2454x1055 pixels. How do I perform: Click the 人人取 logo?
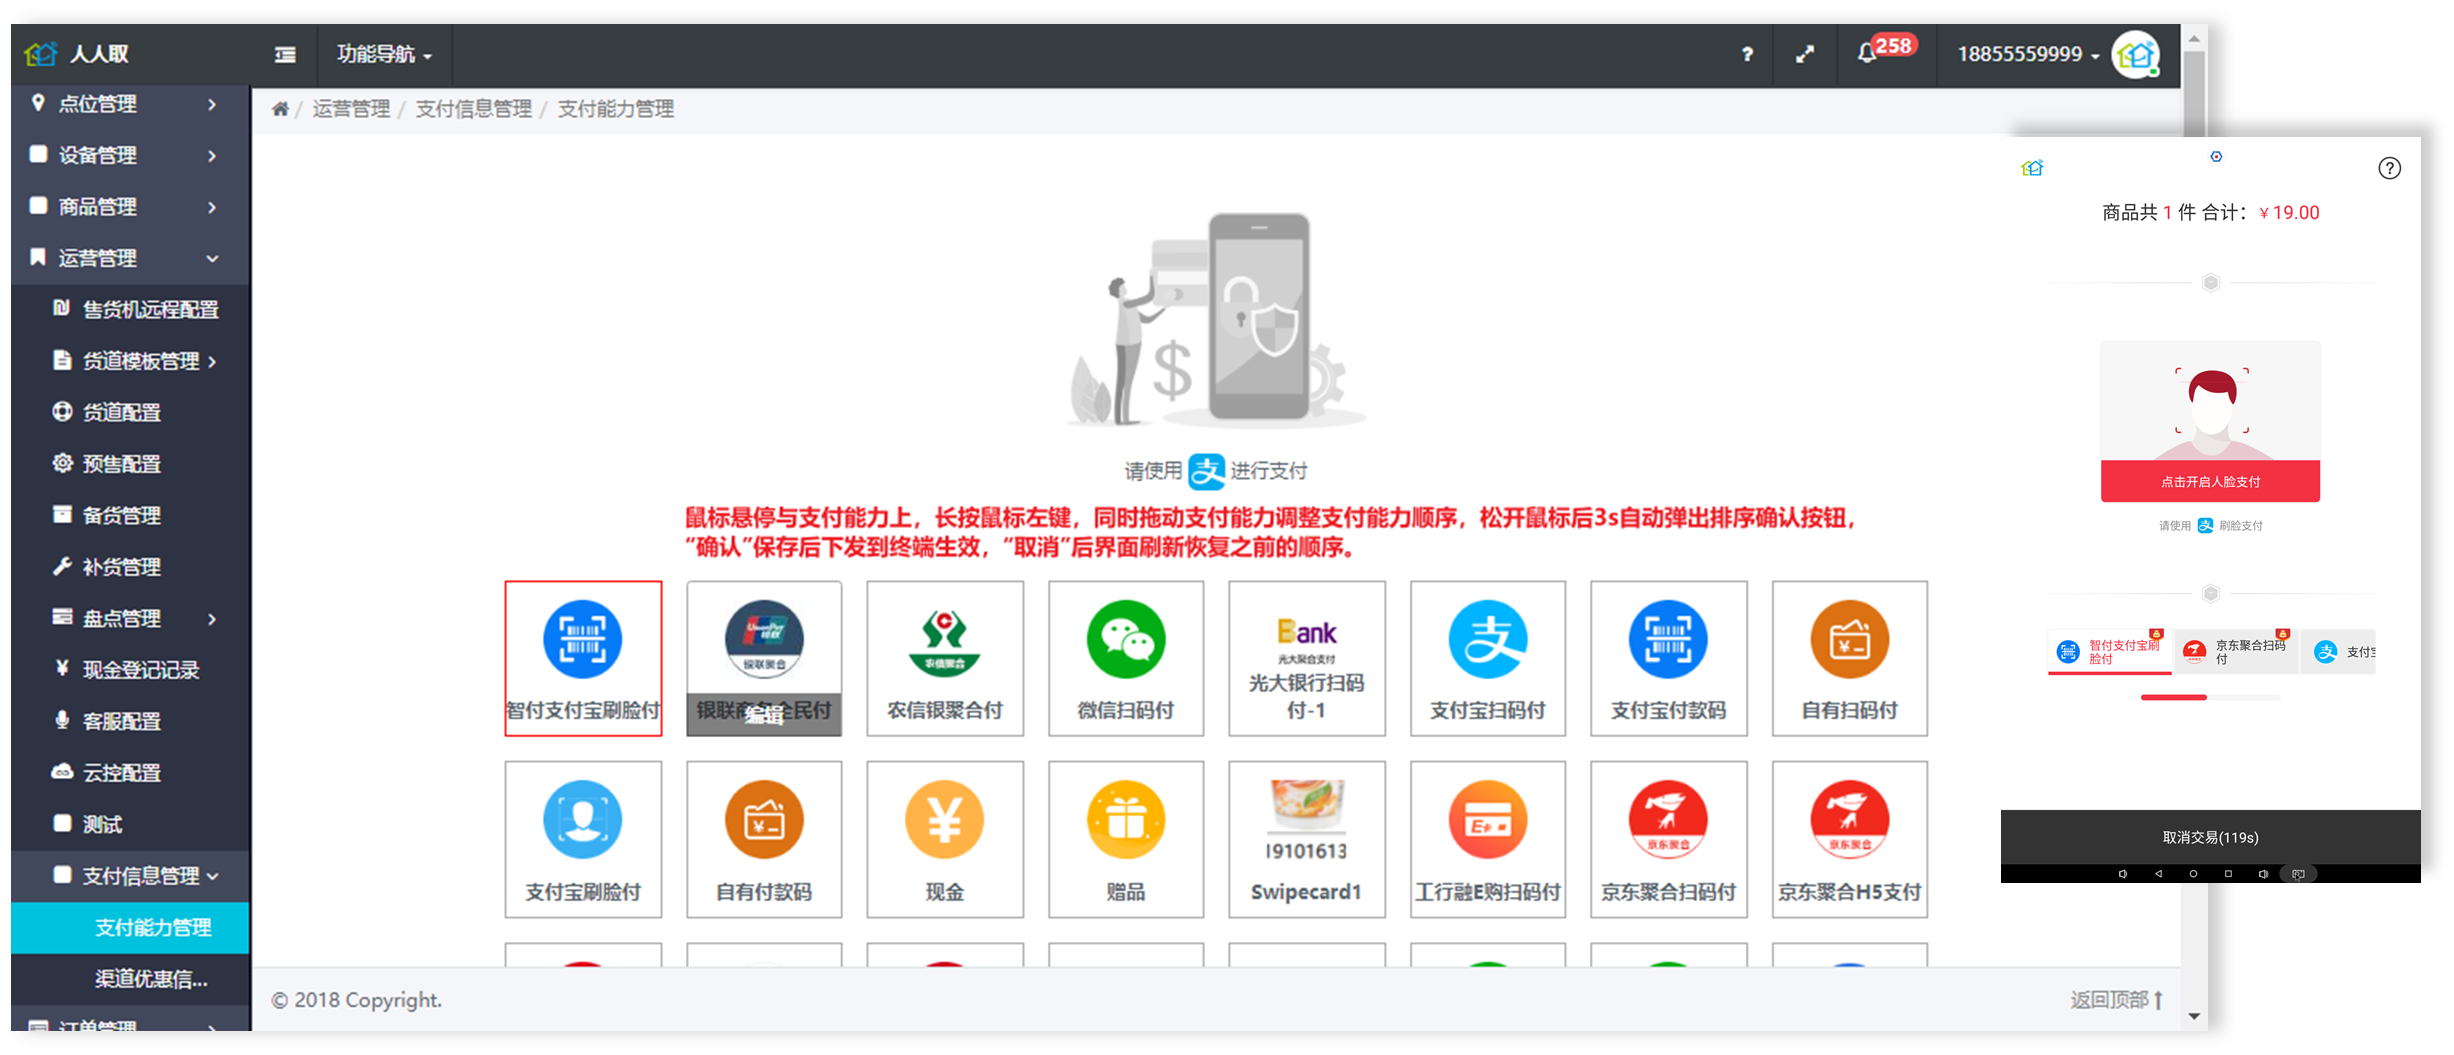tap(78, 53)
